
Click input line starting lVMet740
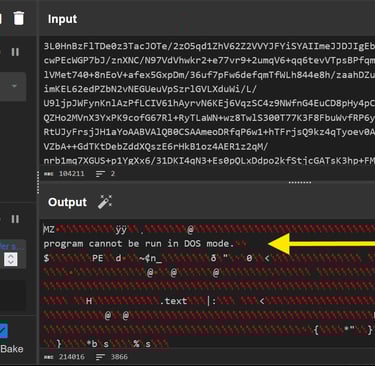pos(209,75)
